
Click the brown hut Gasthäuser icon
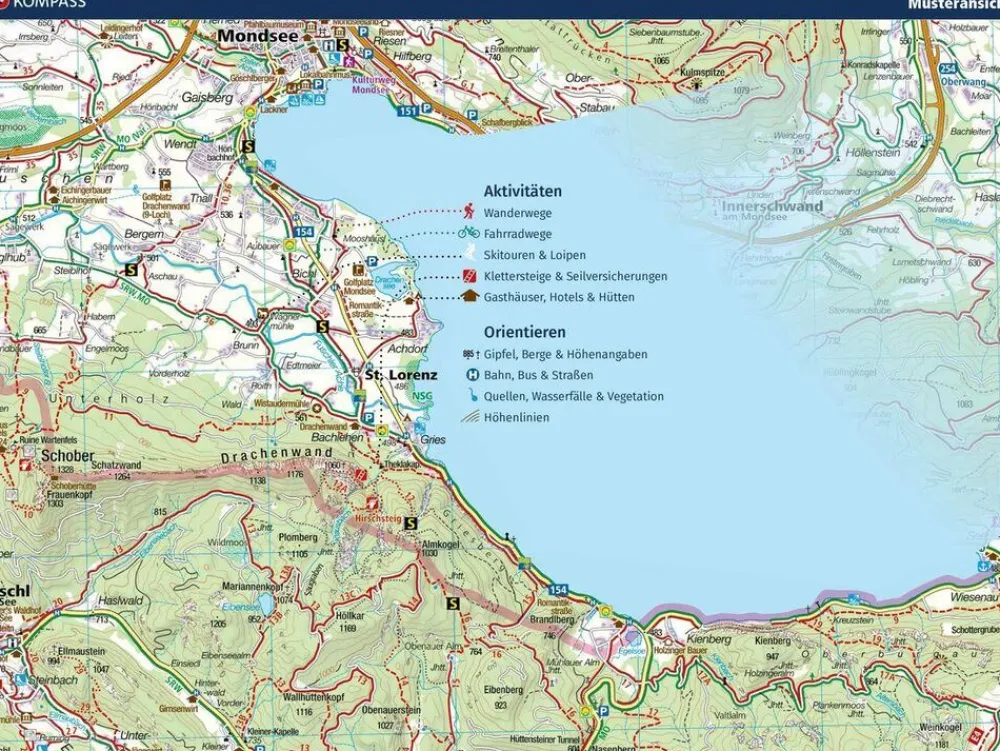pos(468,297)
